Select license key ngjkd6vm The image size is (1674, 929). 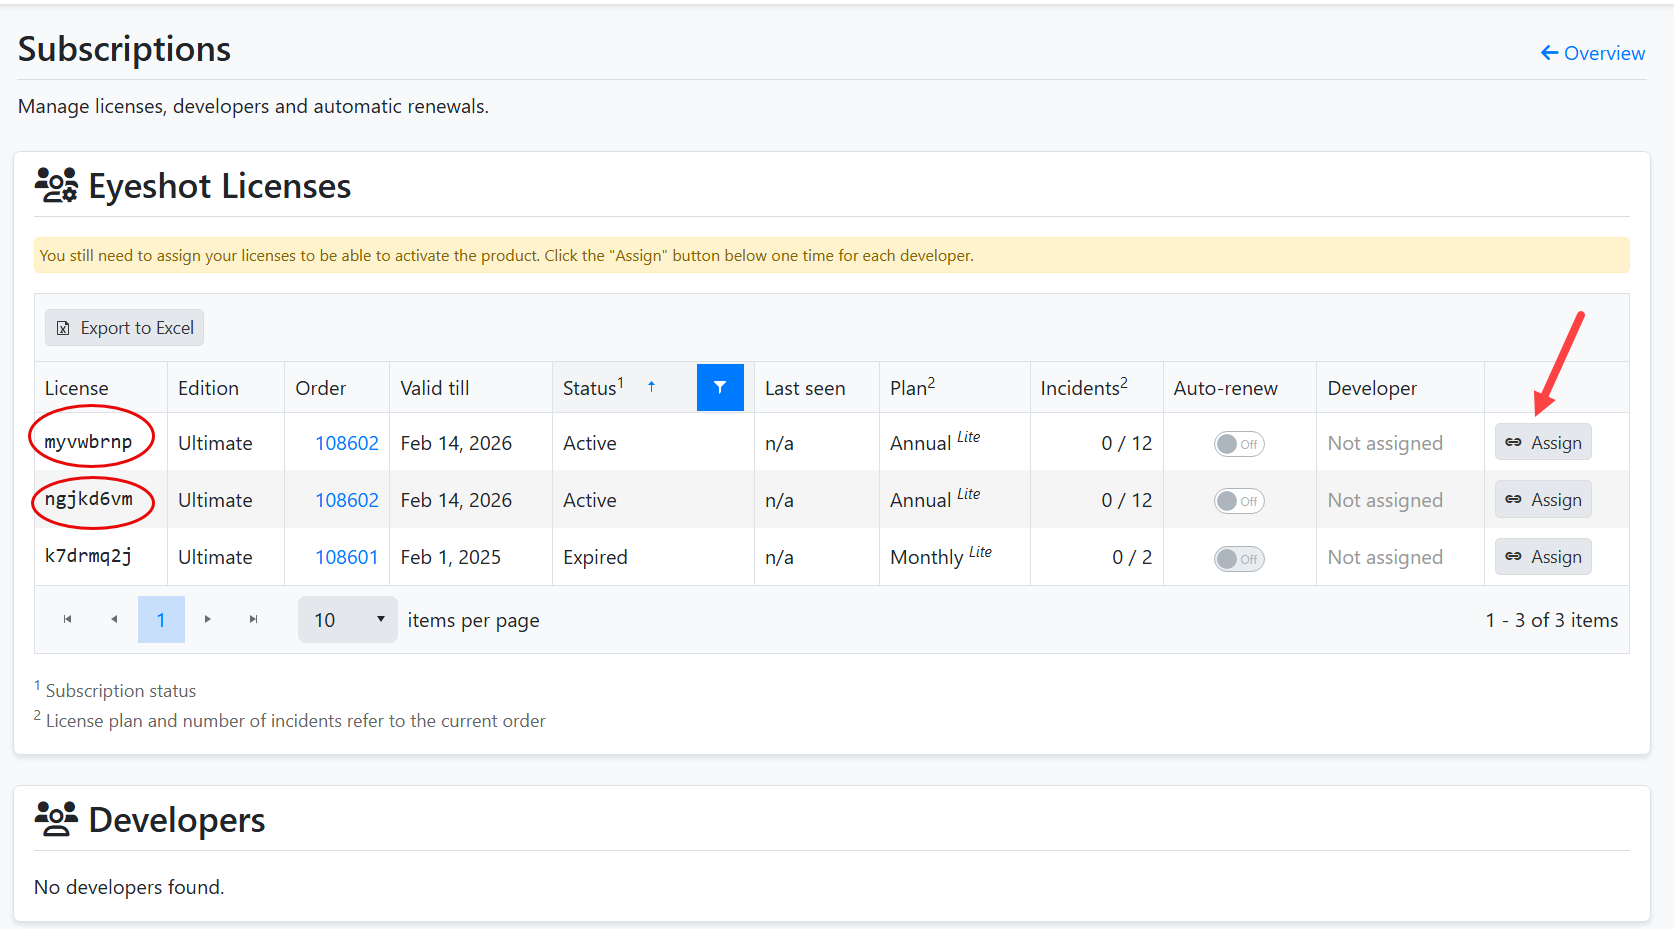(88, 499)
